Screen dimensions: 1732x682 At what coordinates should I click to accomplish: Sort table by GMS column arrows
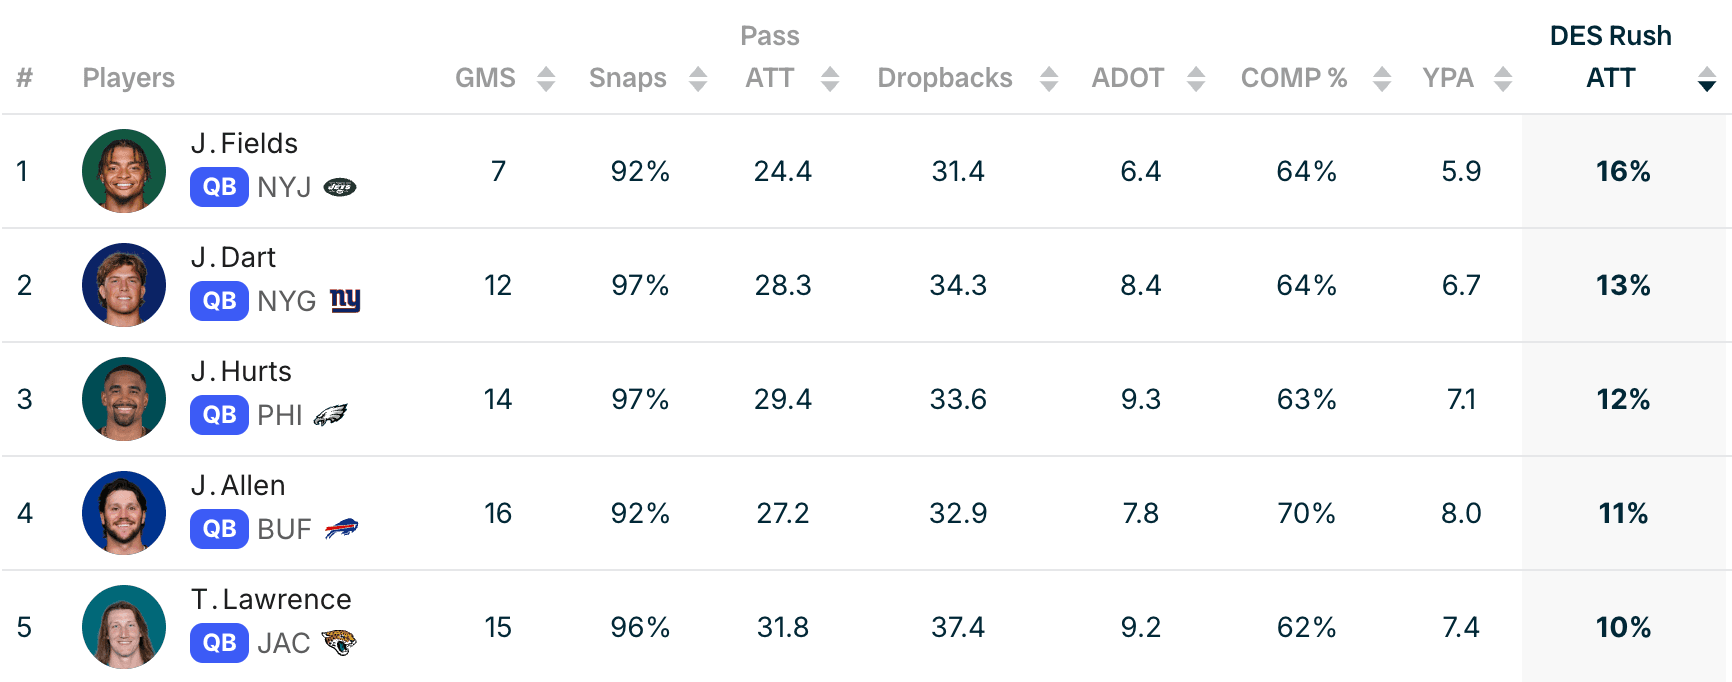point(546,78)
